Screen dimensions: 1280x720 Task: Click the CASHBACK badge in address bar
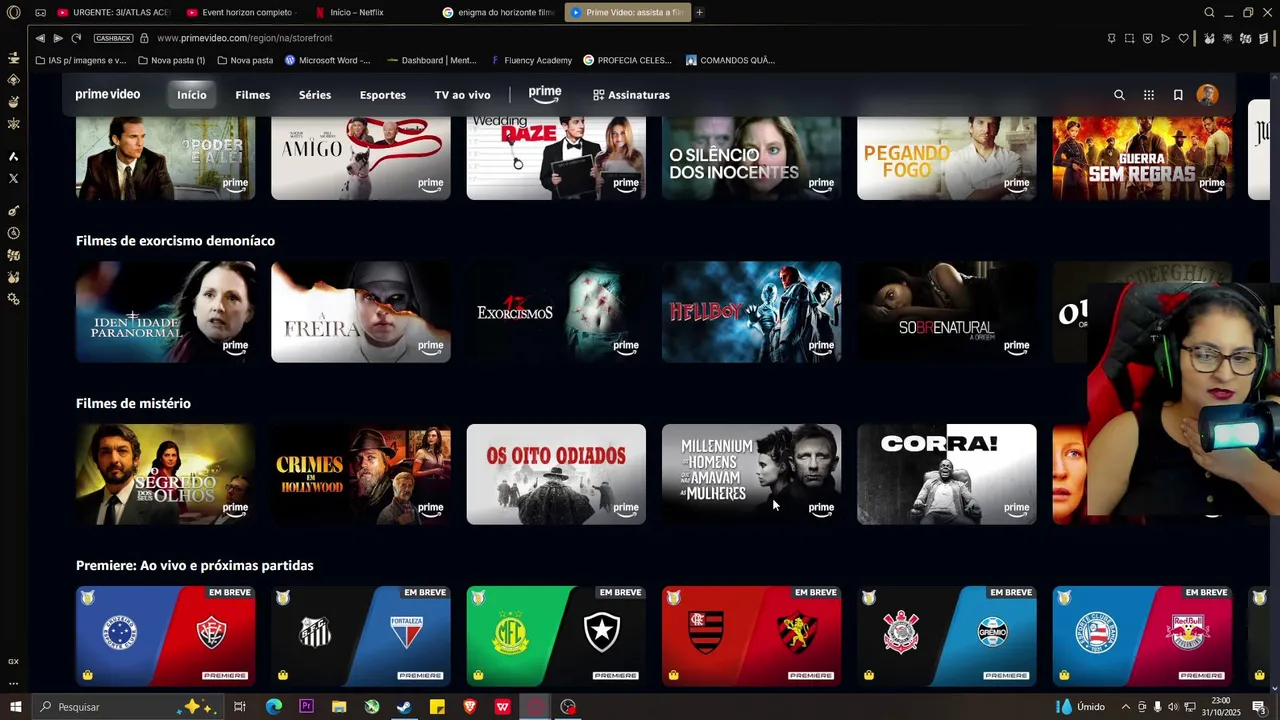point(113,38)
